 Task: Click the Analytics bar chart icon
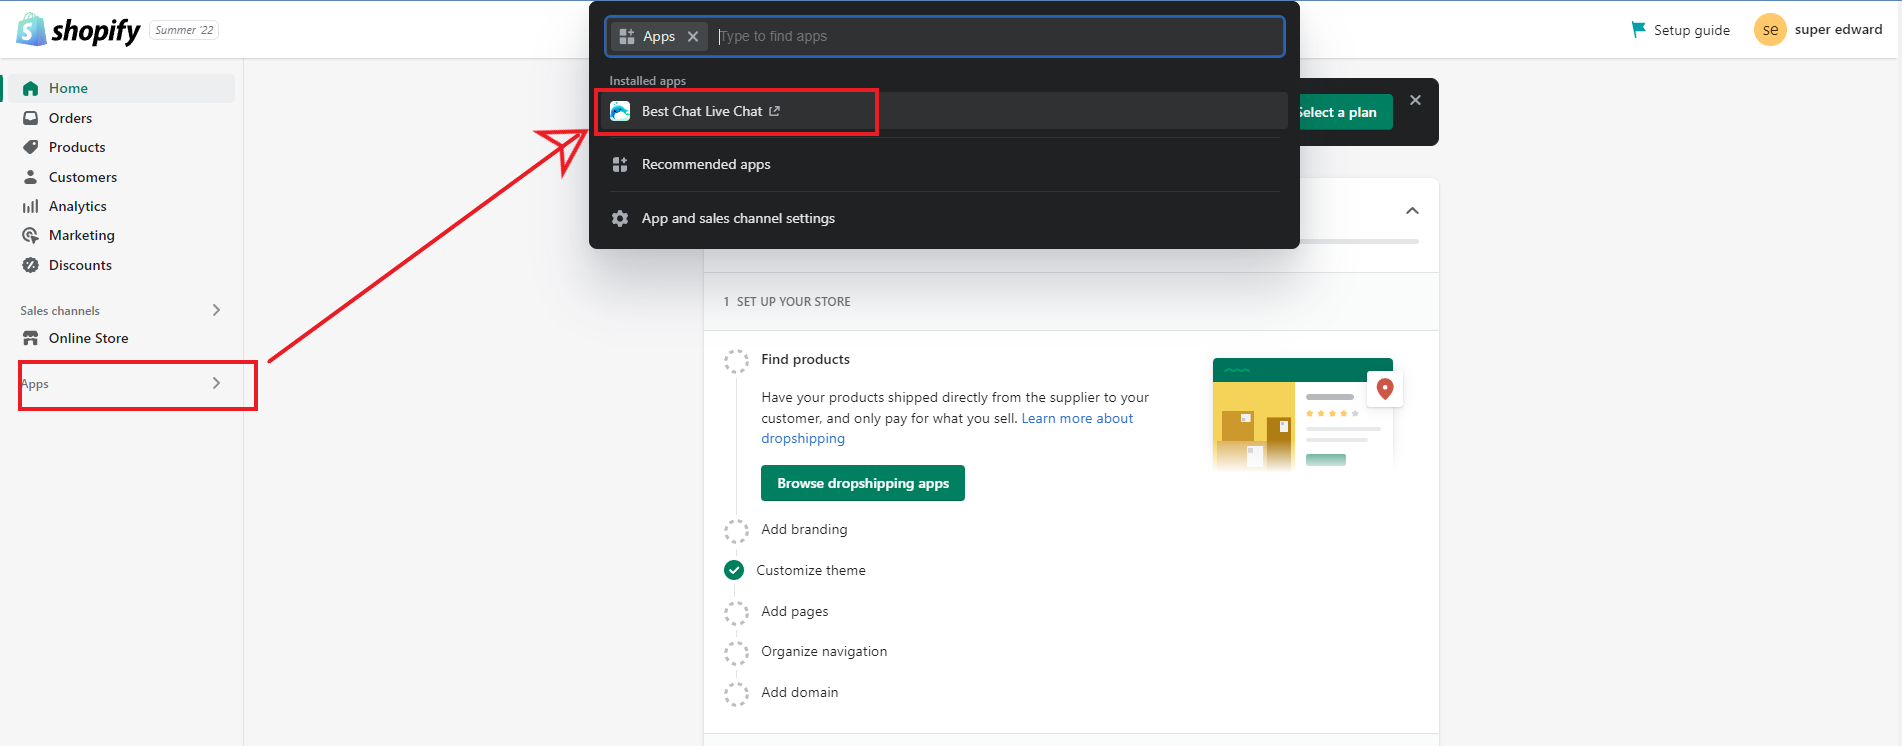pyautogui.click(x=31, y=206)
